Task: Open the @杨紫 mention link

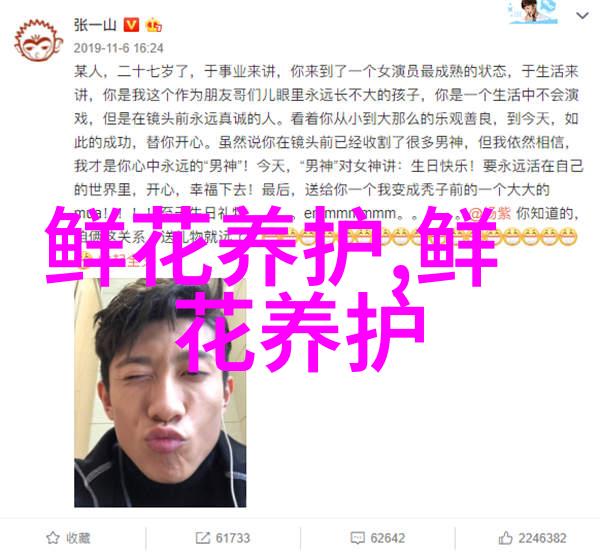Action: click(x=490, y=213)
